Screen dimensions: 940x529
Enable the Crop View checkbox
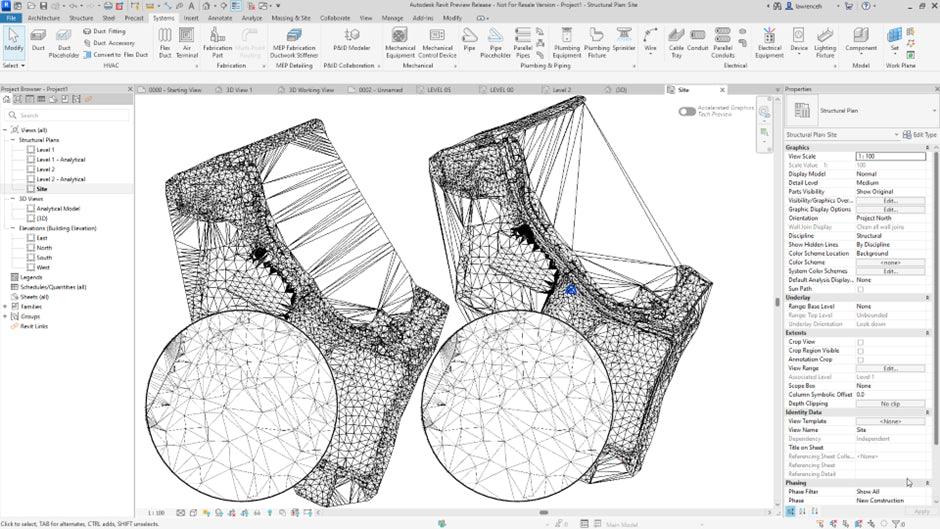coord(860,342)
